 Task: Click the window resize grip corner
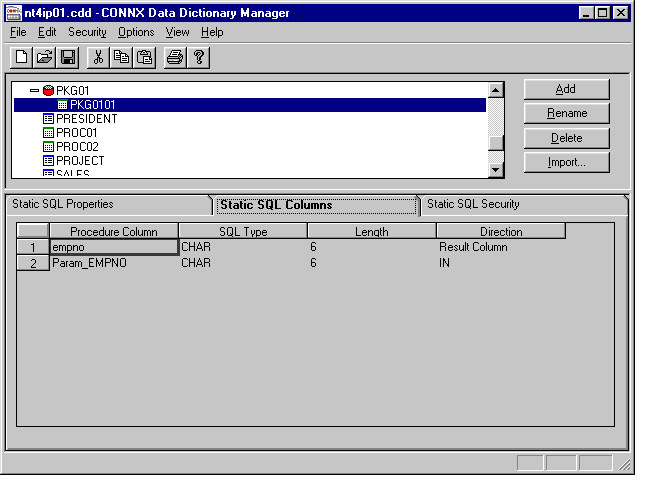point(624,465)
